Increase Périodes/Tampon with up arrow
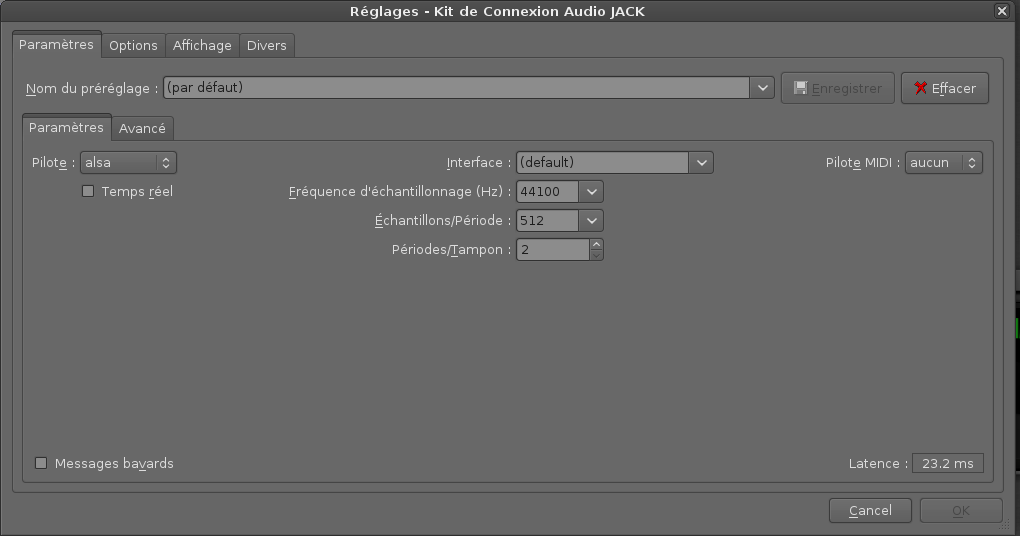Screen dimensions: 1020x536 tap(597, 245)
